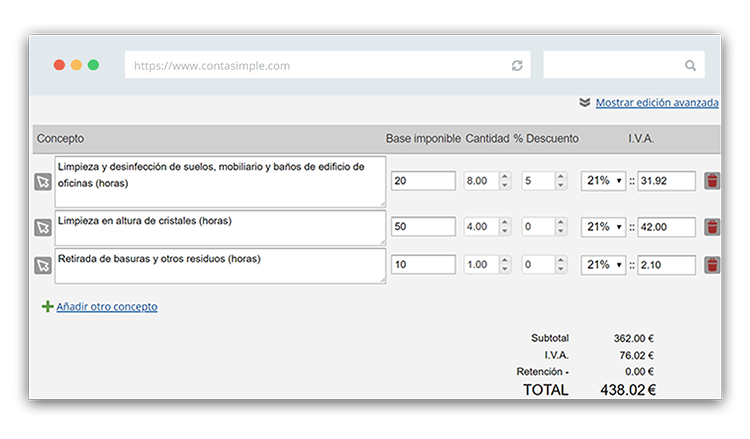Click the magnifier icon in the search box
Image resolution: width=750 pixels, height=439 pixels.
pyautogui.click(x=690, y=66)
